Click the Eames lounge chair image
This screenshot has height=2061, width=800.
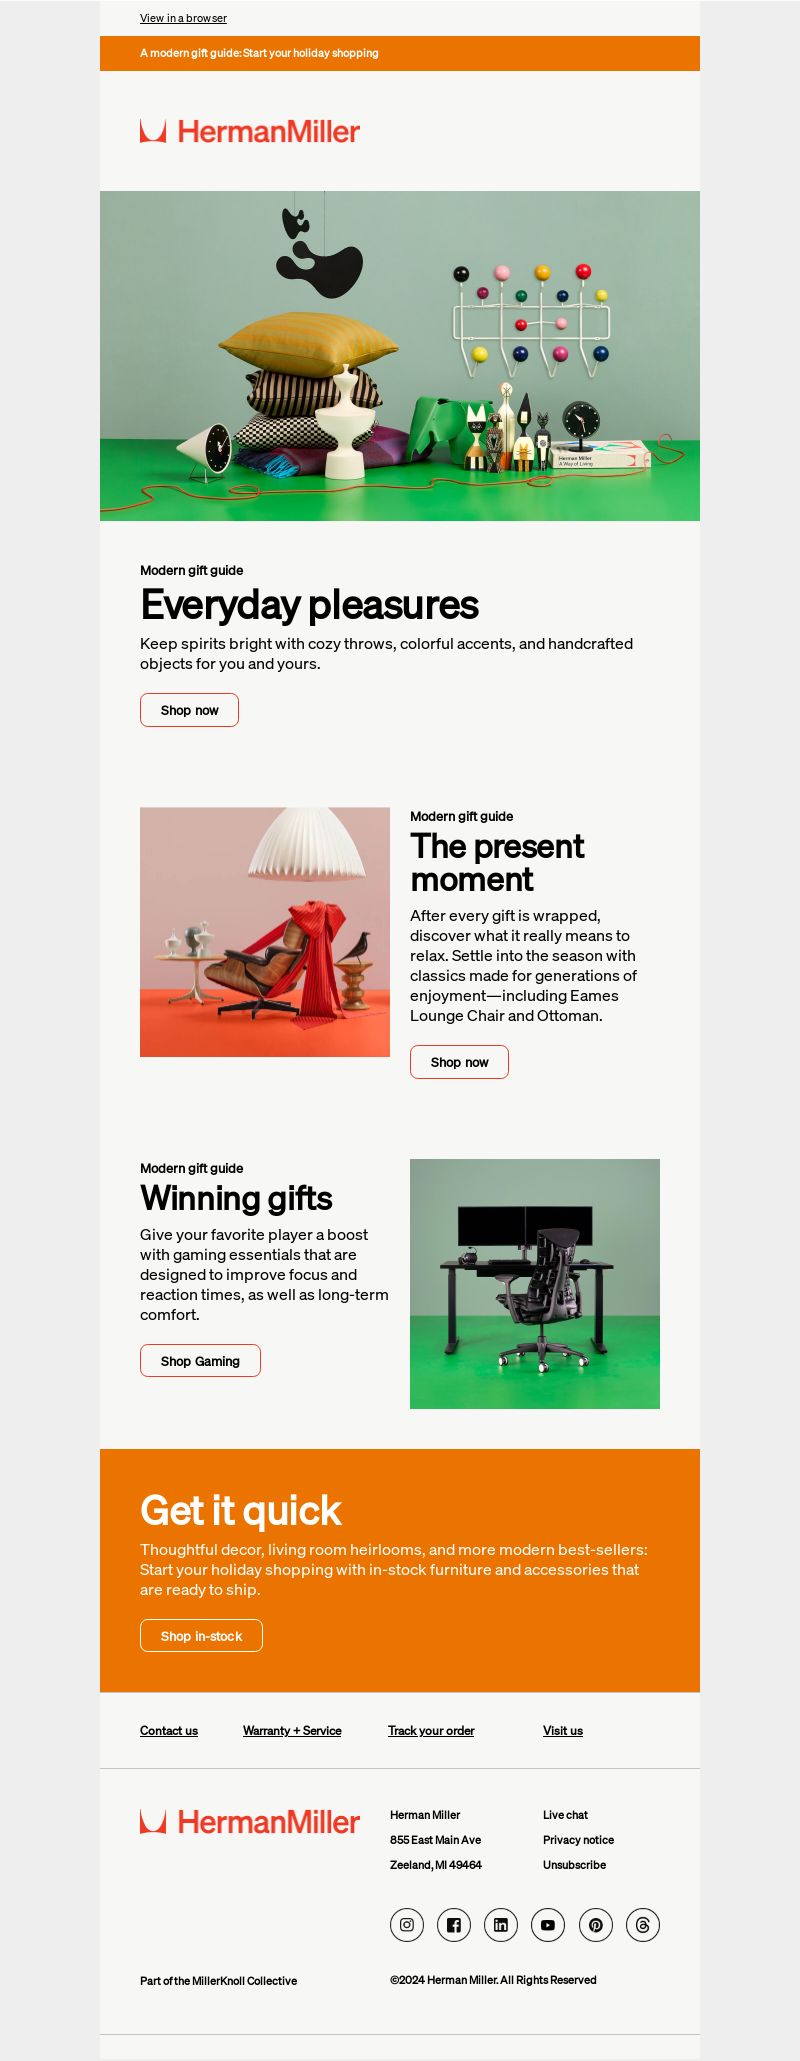coord(265,932)
